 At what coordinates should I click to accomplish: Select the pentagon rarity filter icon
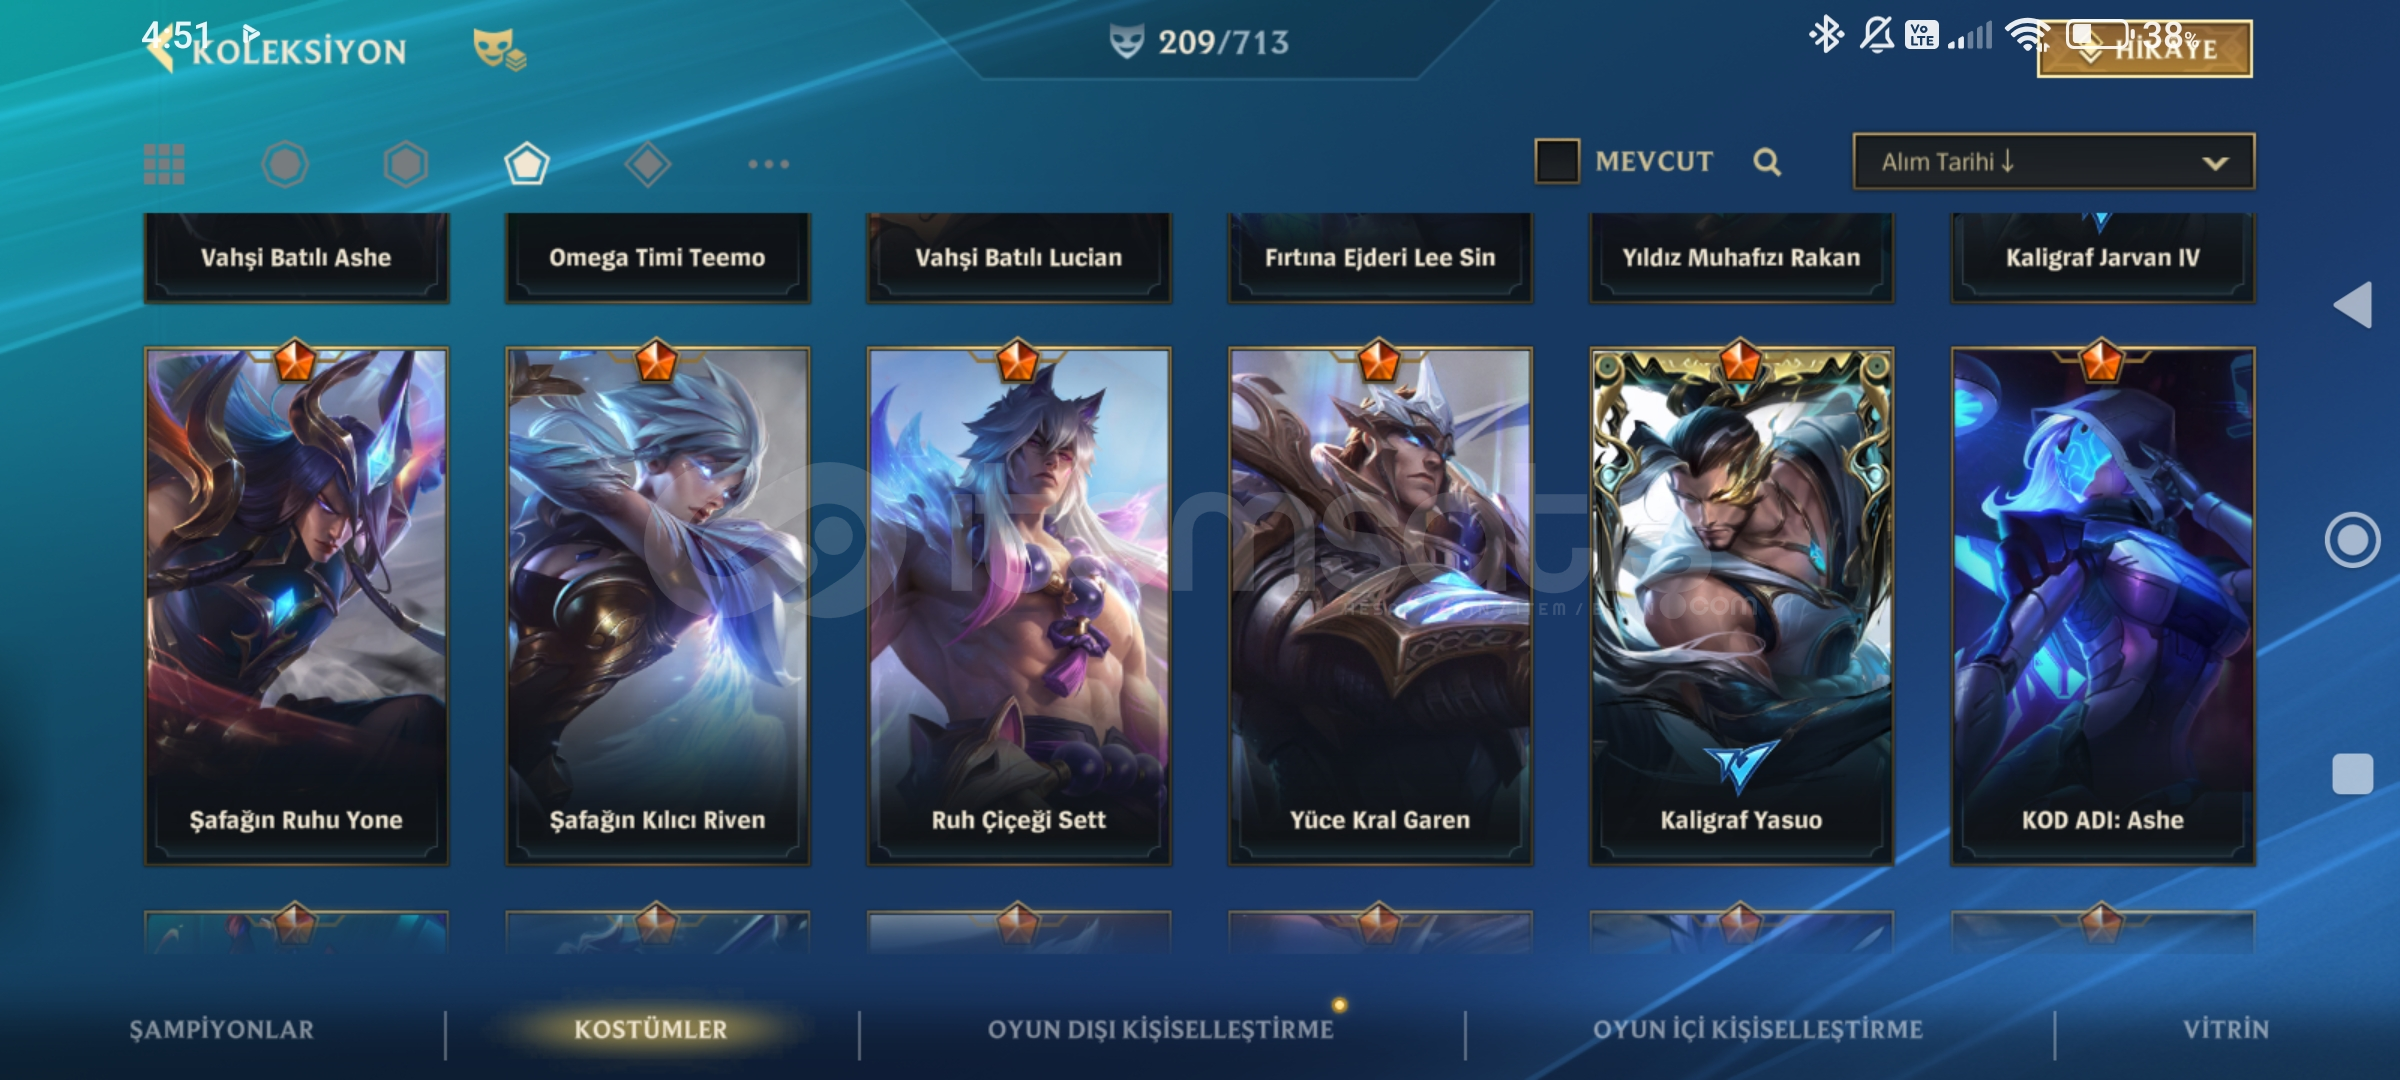(x=527, y=164)
